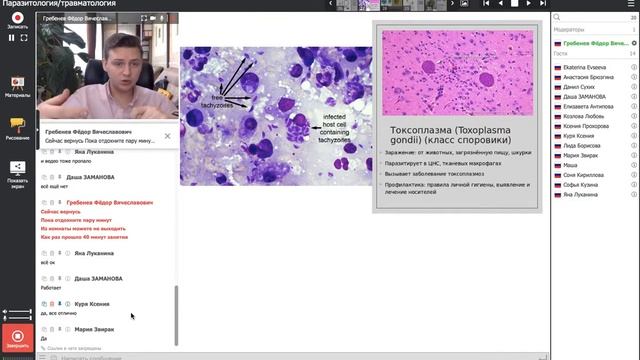The image size is (640, 360).
Task: Click the pink histology slide image
Action: coord(458,73)
